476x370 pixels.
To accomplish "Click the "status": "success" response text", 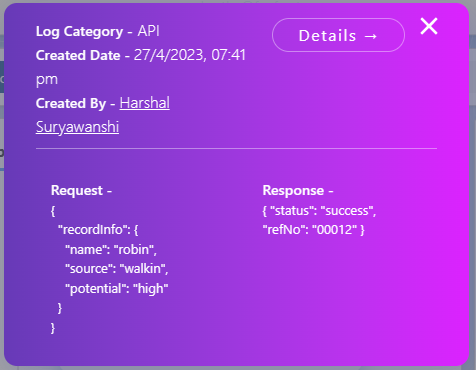I will [x=323, y=211].
